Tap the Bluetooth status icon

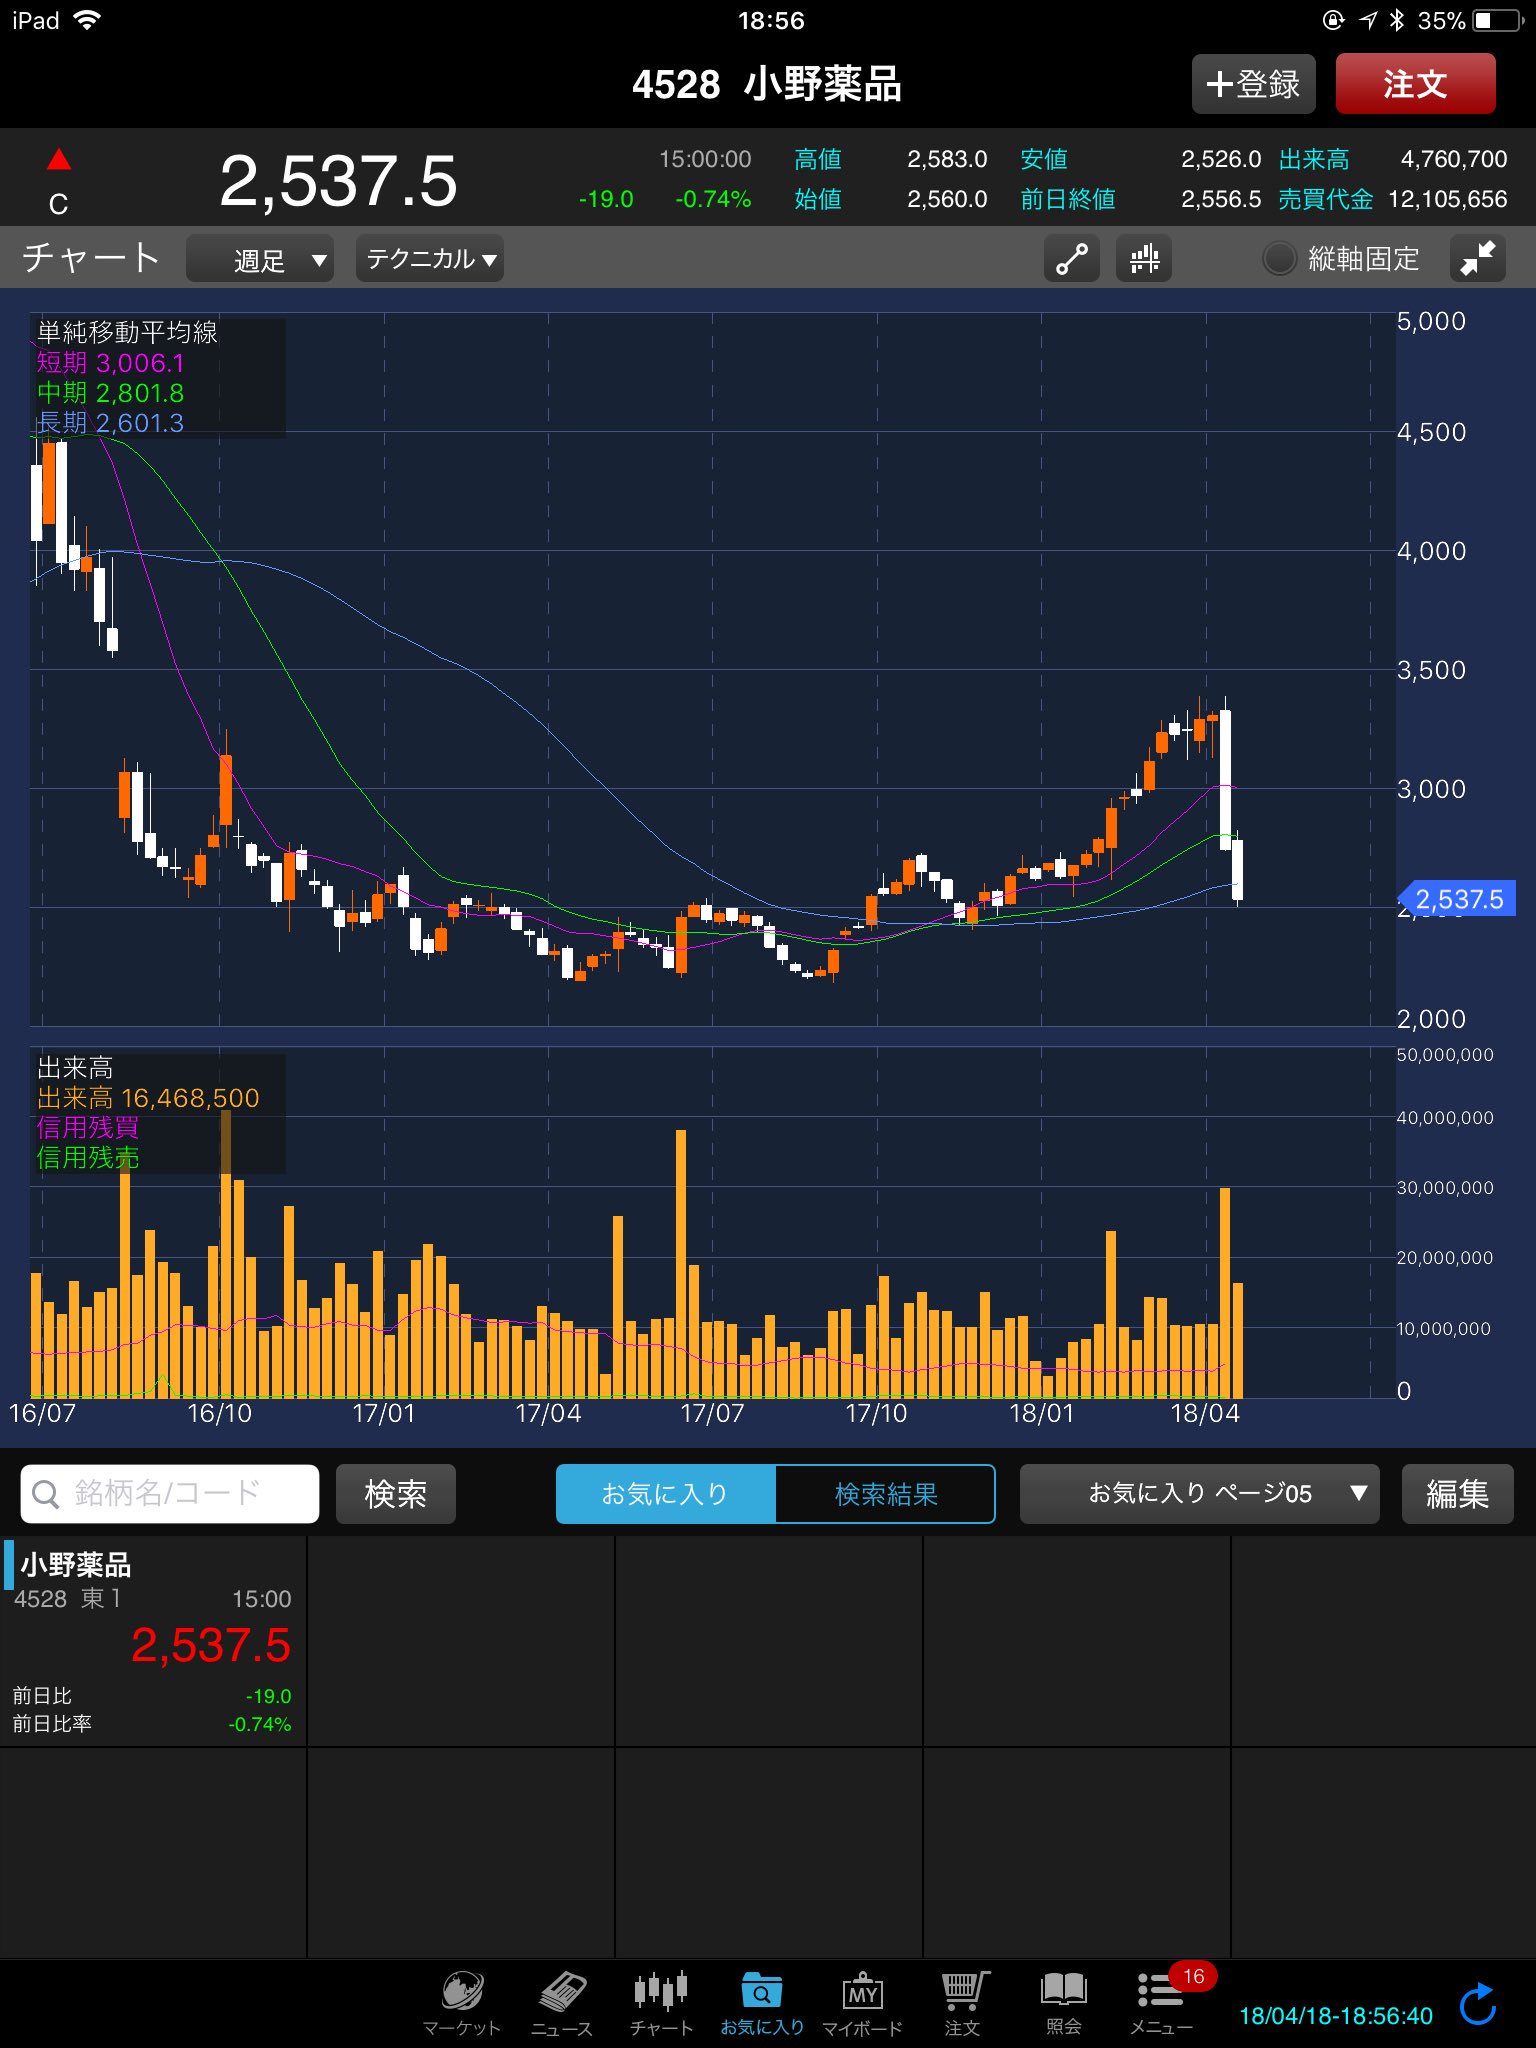(1396, 20)
